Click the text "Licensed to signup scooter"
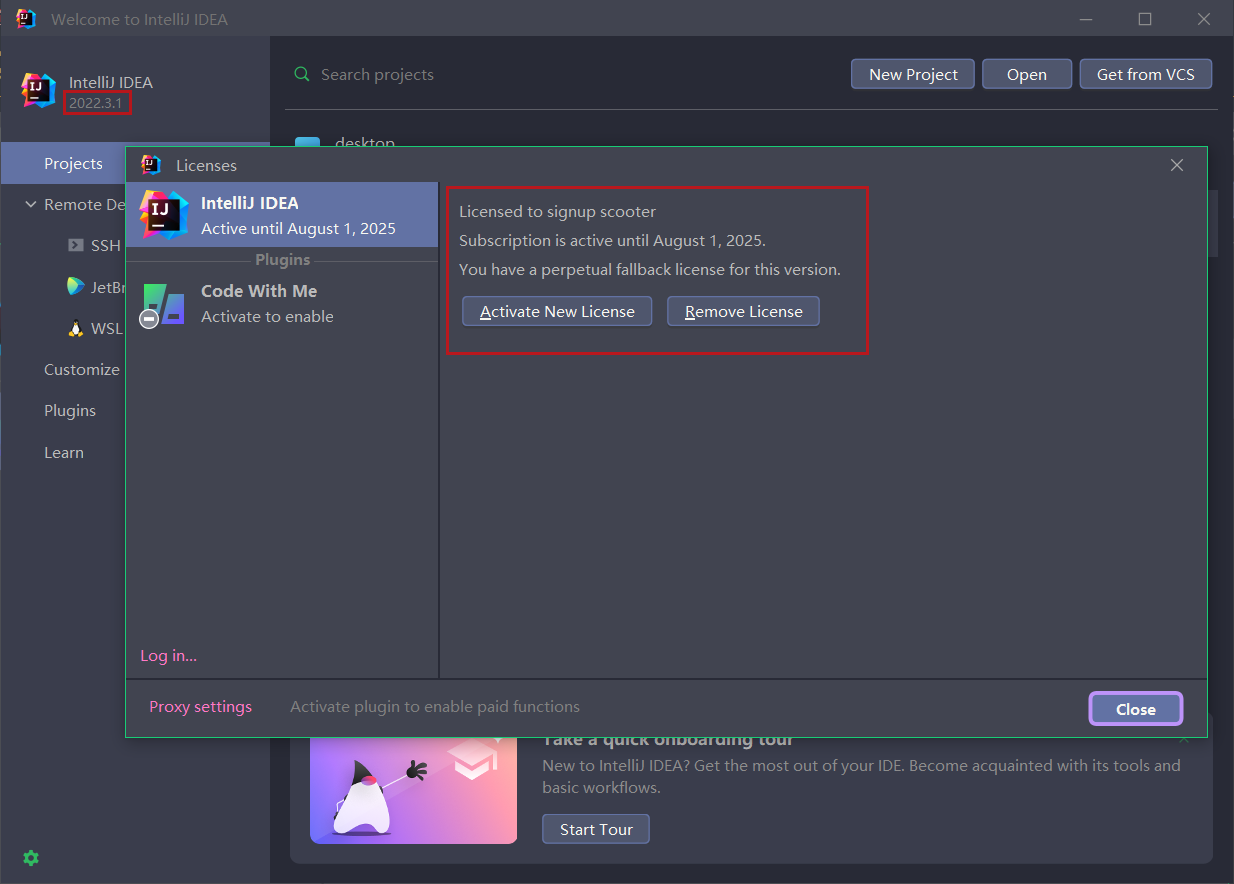 point(557,212)
